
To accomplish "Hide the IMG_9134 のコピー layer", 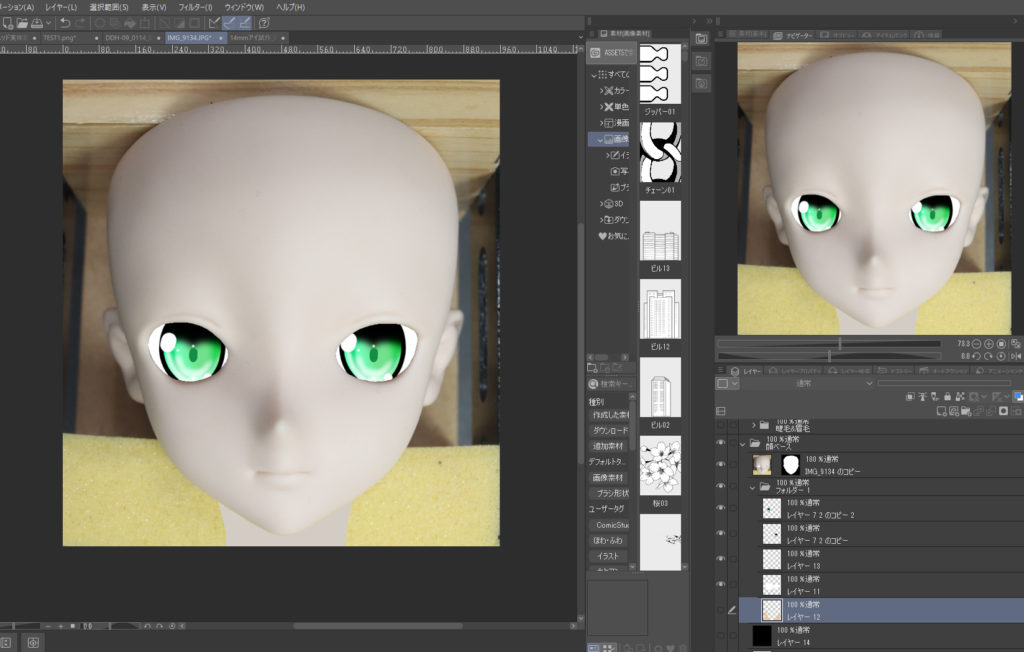I will tap(720, 464).
